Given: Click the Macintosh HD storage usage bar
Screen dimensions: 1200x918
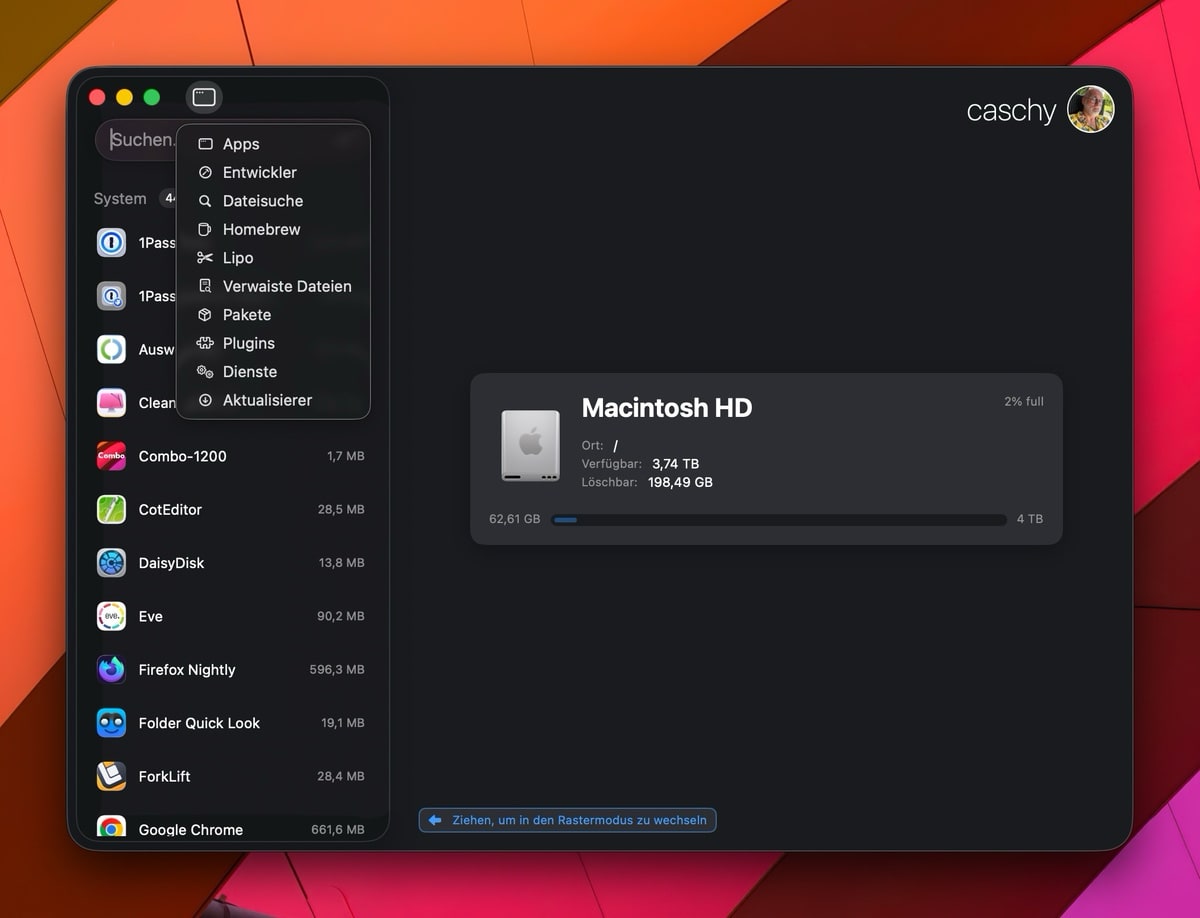Looking at the screenshot, I should pos(778,520).
